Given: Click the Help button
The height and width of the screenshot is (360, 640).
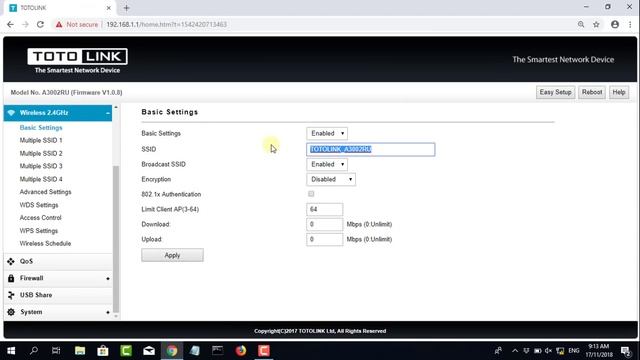Looking at the screenshot, I should click(619, 92).
